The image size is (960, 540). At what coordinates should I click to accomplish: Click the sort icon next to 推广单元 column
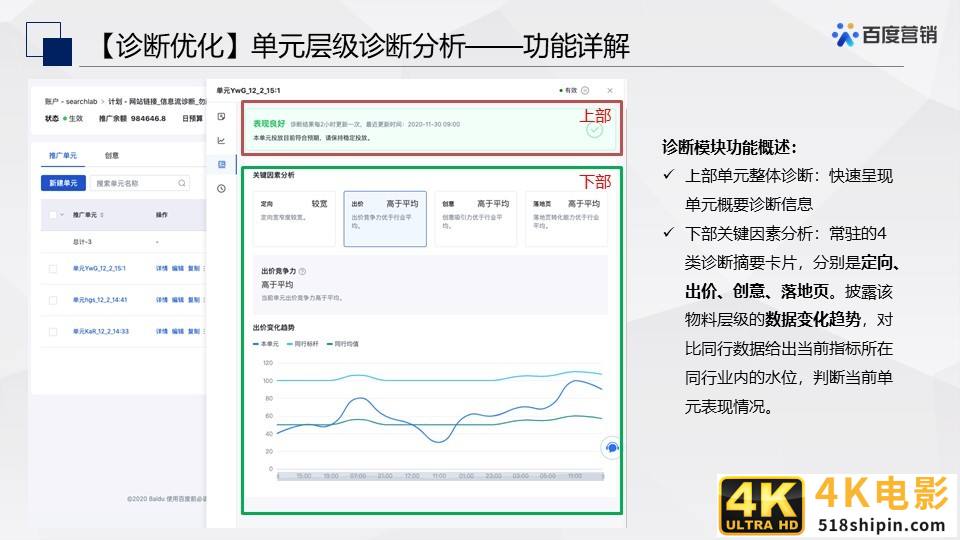point(102,215)
